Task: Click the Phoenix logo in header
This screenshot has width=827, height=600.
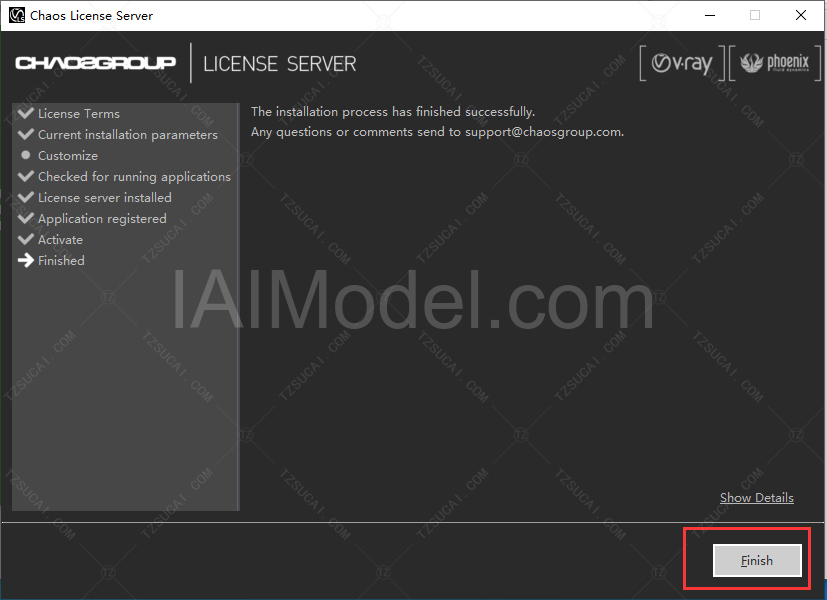Action: 774,63
